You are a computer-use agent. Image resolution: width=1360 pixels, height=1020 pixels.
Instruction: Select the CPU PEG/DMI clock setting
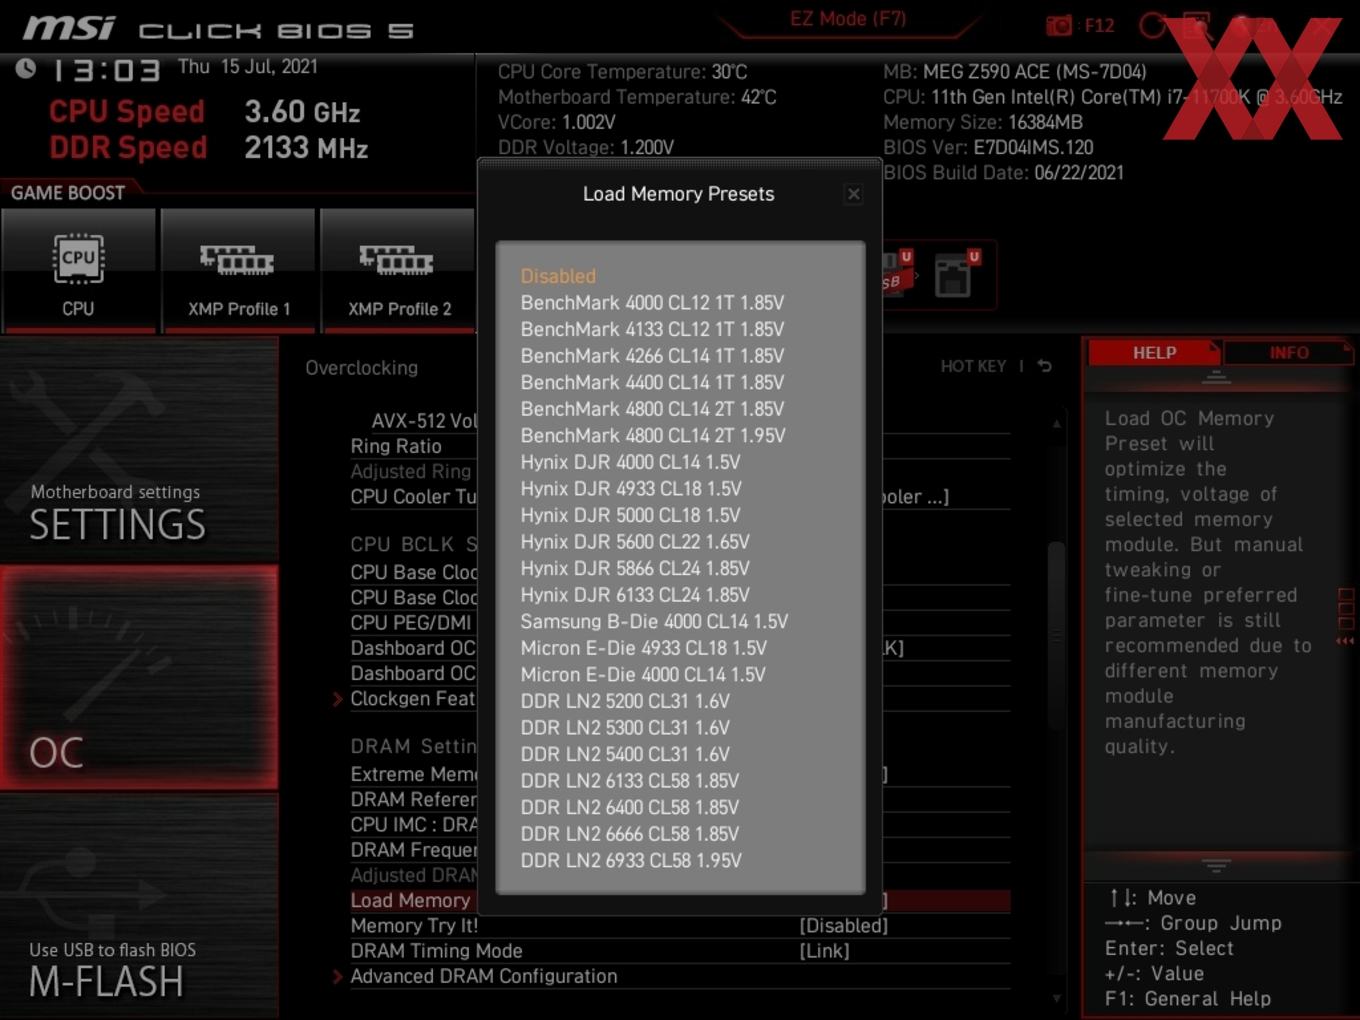tap(412, 622)
